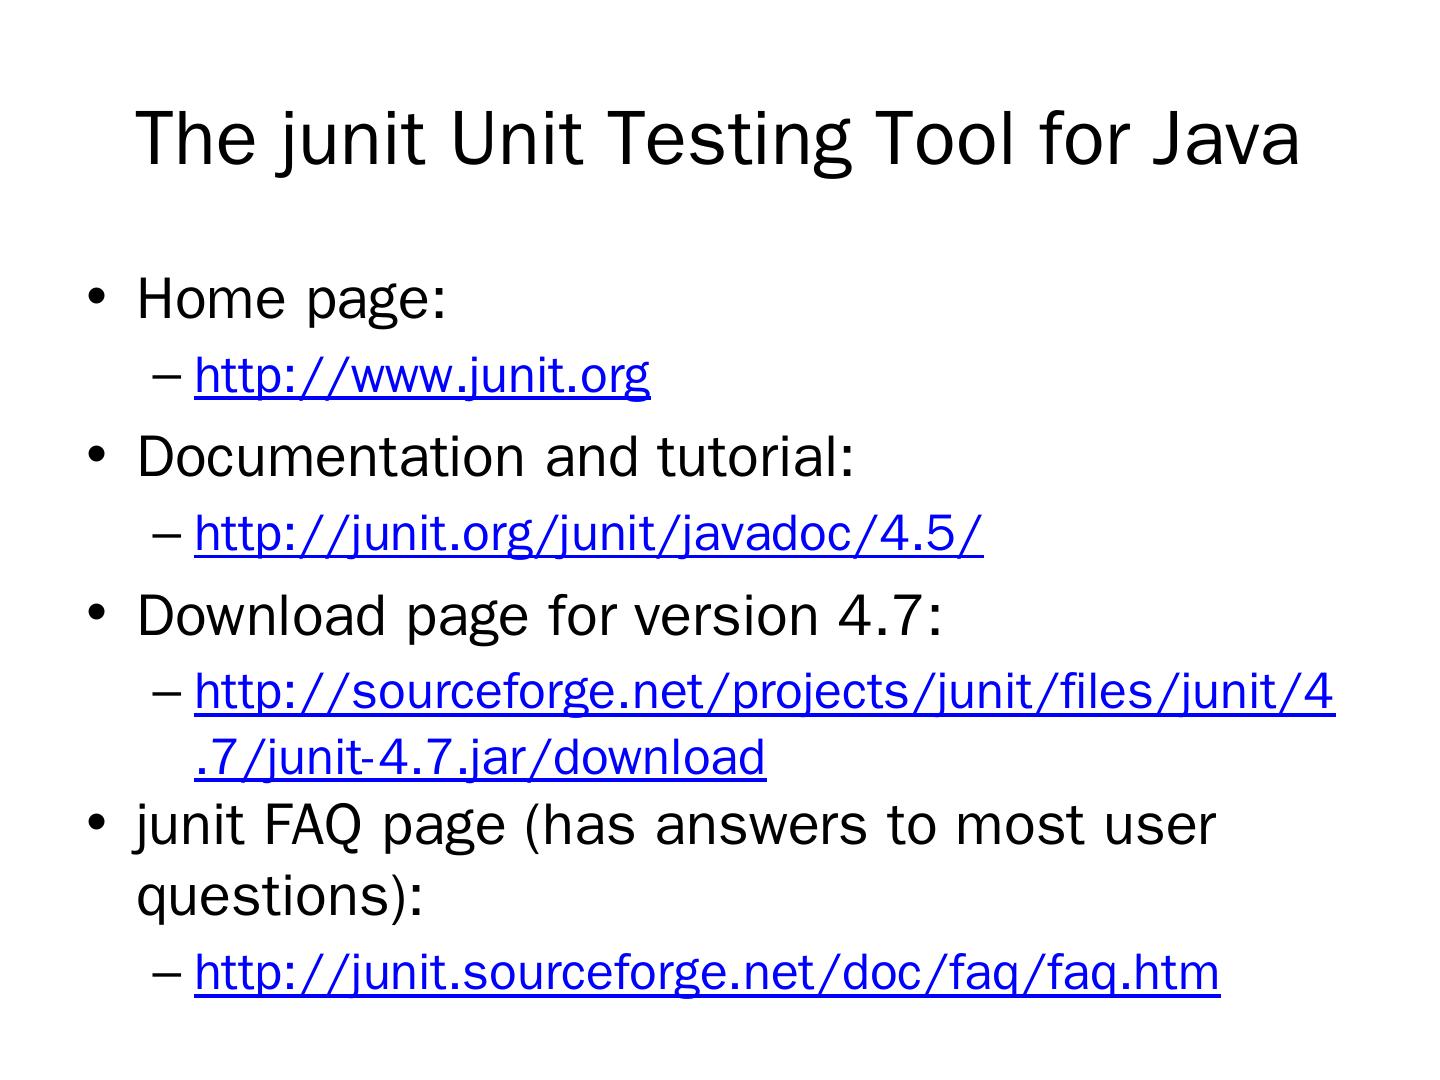Click the bullet dot before "Documentation and tutorial:"
Image resolution: width=1440 pixels, height=1080 pixels.
(x=97, y=455)
